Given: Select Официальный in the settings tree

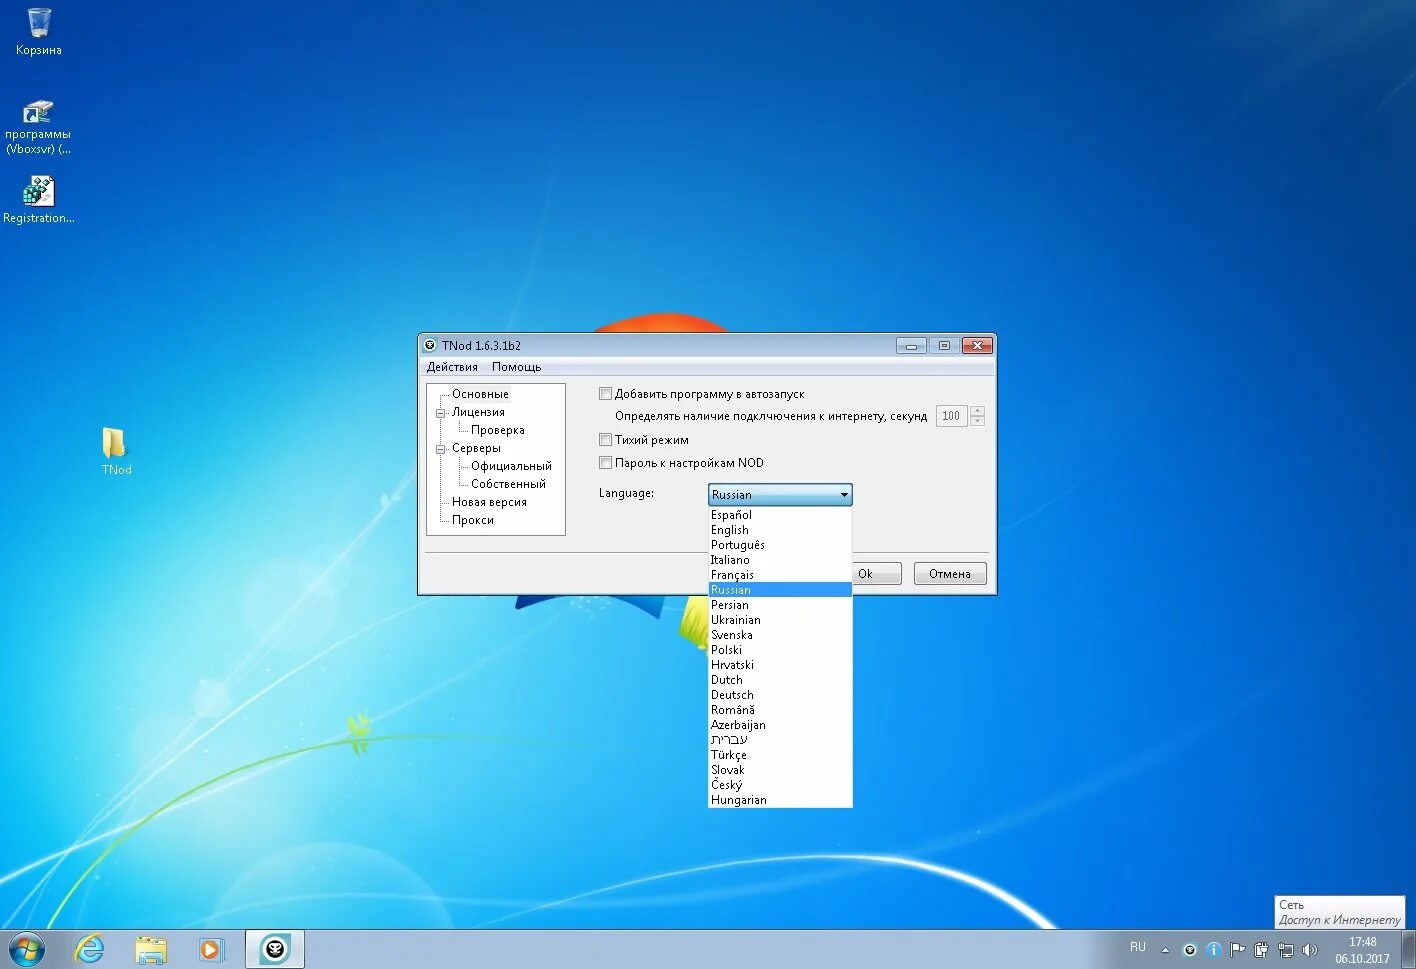Looking at the screenshot, I should point(511,466).
